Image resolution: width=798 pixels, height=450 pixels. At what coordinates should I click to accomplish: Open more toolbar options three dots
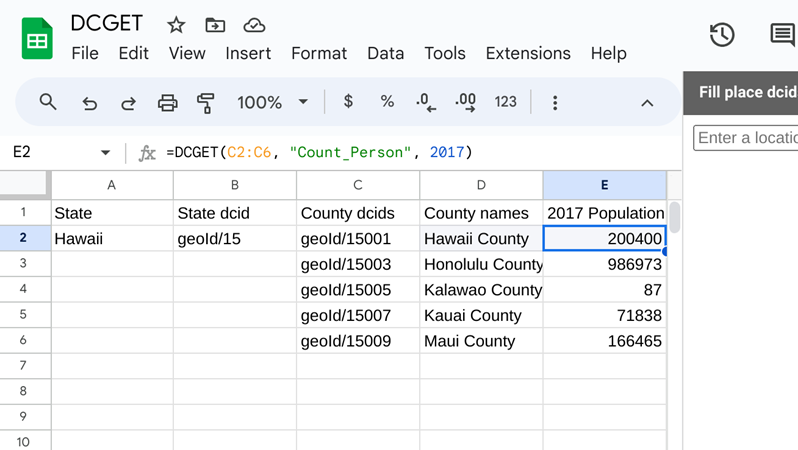pyautogui.click(x=555, y=103)
